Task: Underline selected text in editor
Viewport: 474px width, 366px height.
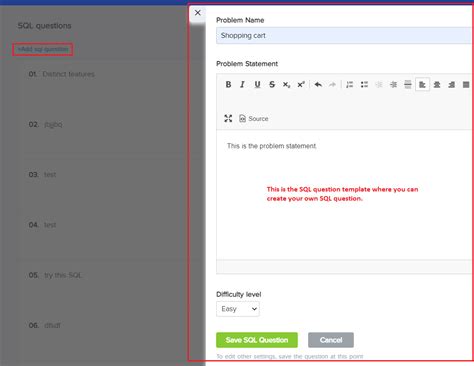Action: coord(257,85)
